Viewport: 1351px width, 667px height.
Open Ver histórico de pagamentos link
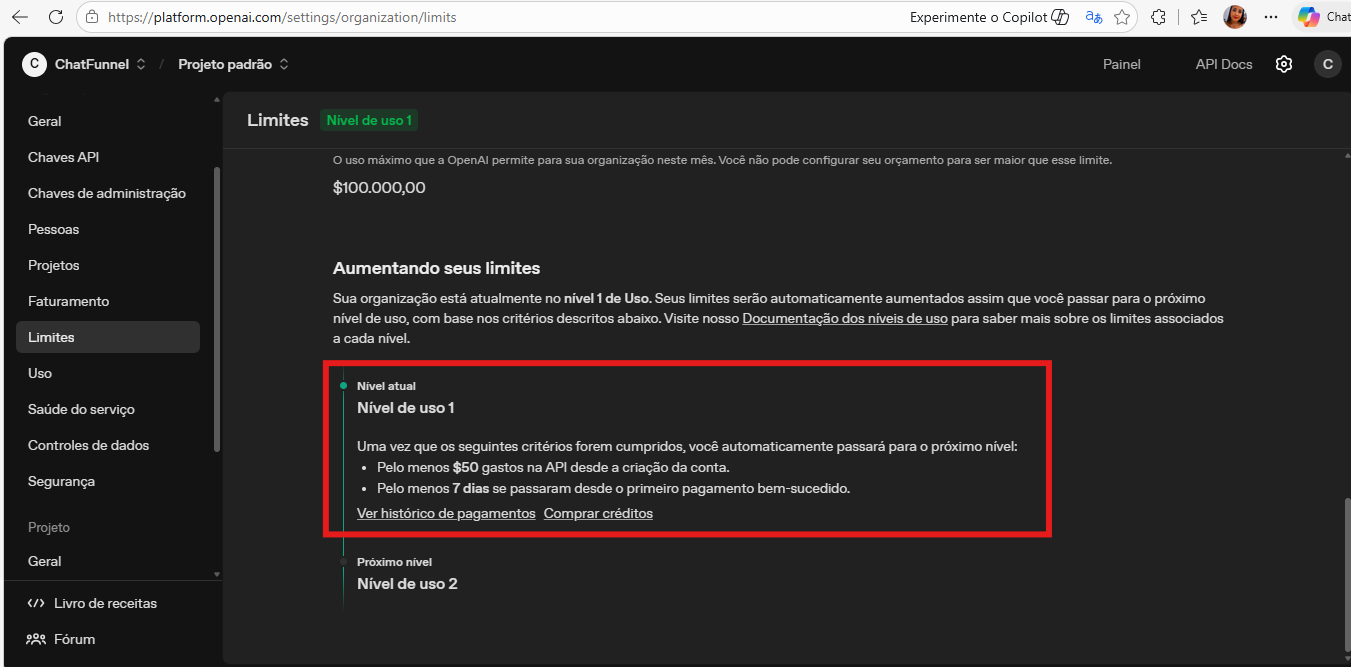[x=446, y=513]
